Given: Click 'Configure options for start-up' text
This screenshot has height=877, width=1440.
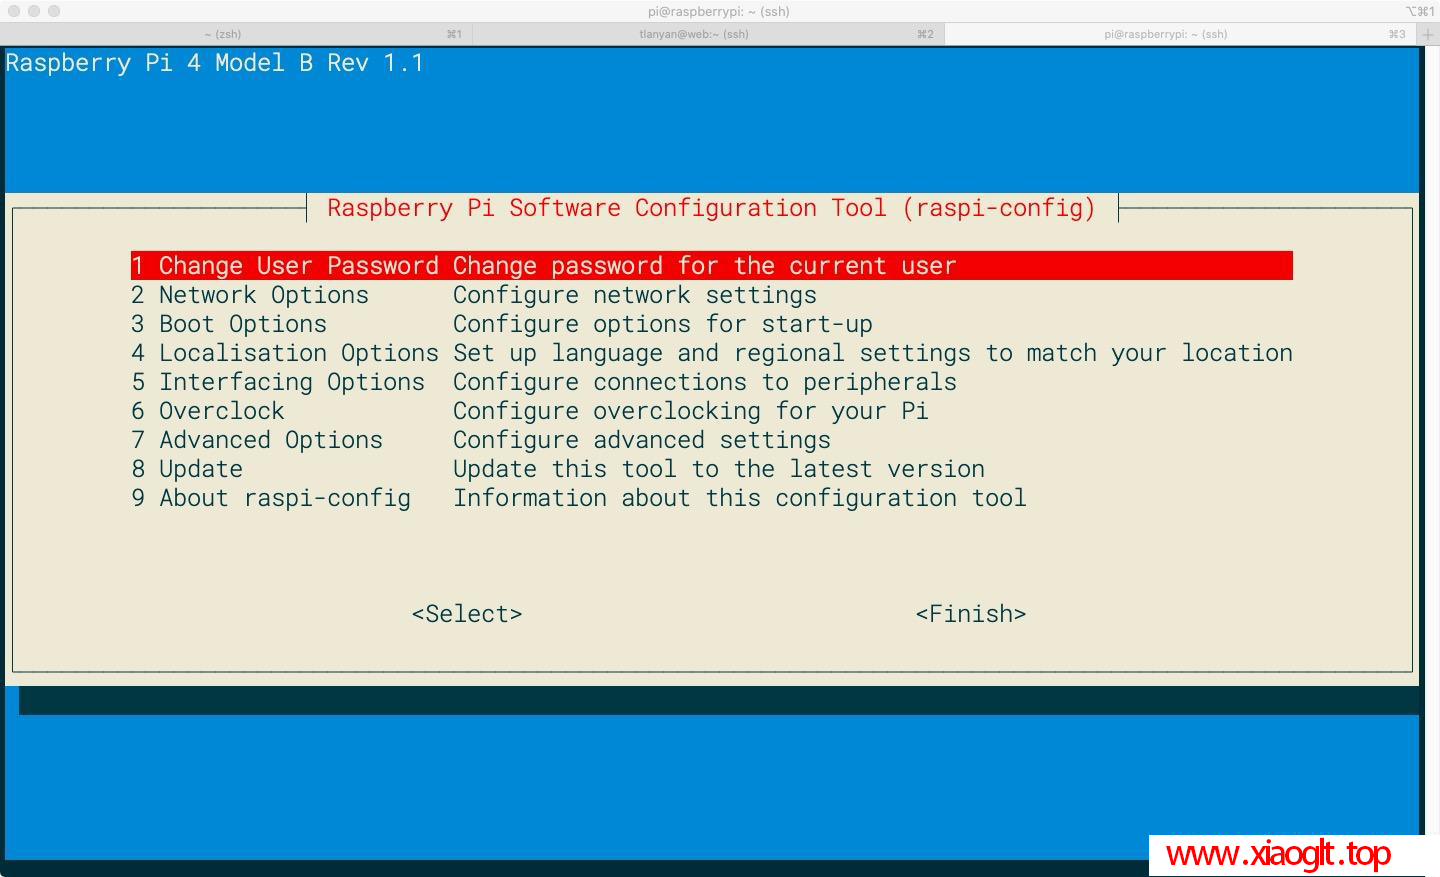Looking at the screenshot, I should [663, 324].
